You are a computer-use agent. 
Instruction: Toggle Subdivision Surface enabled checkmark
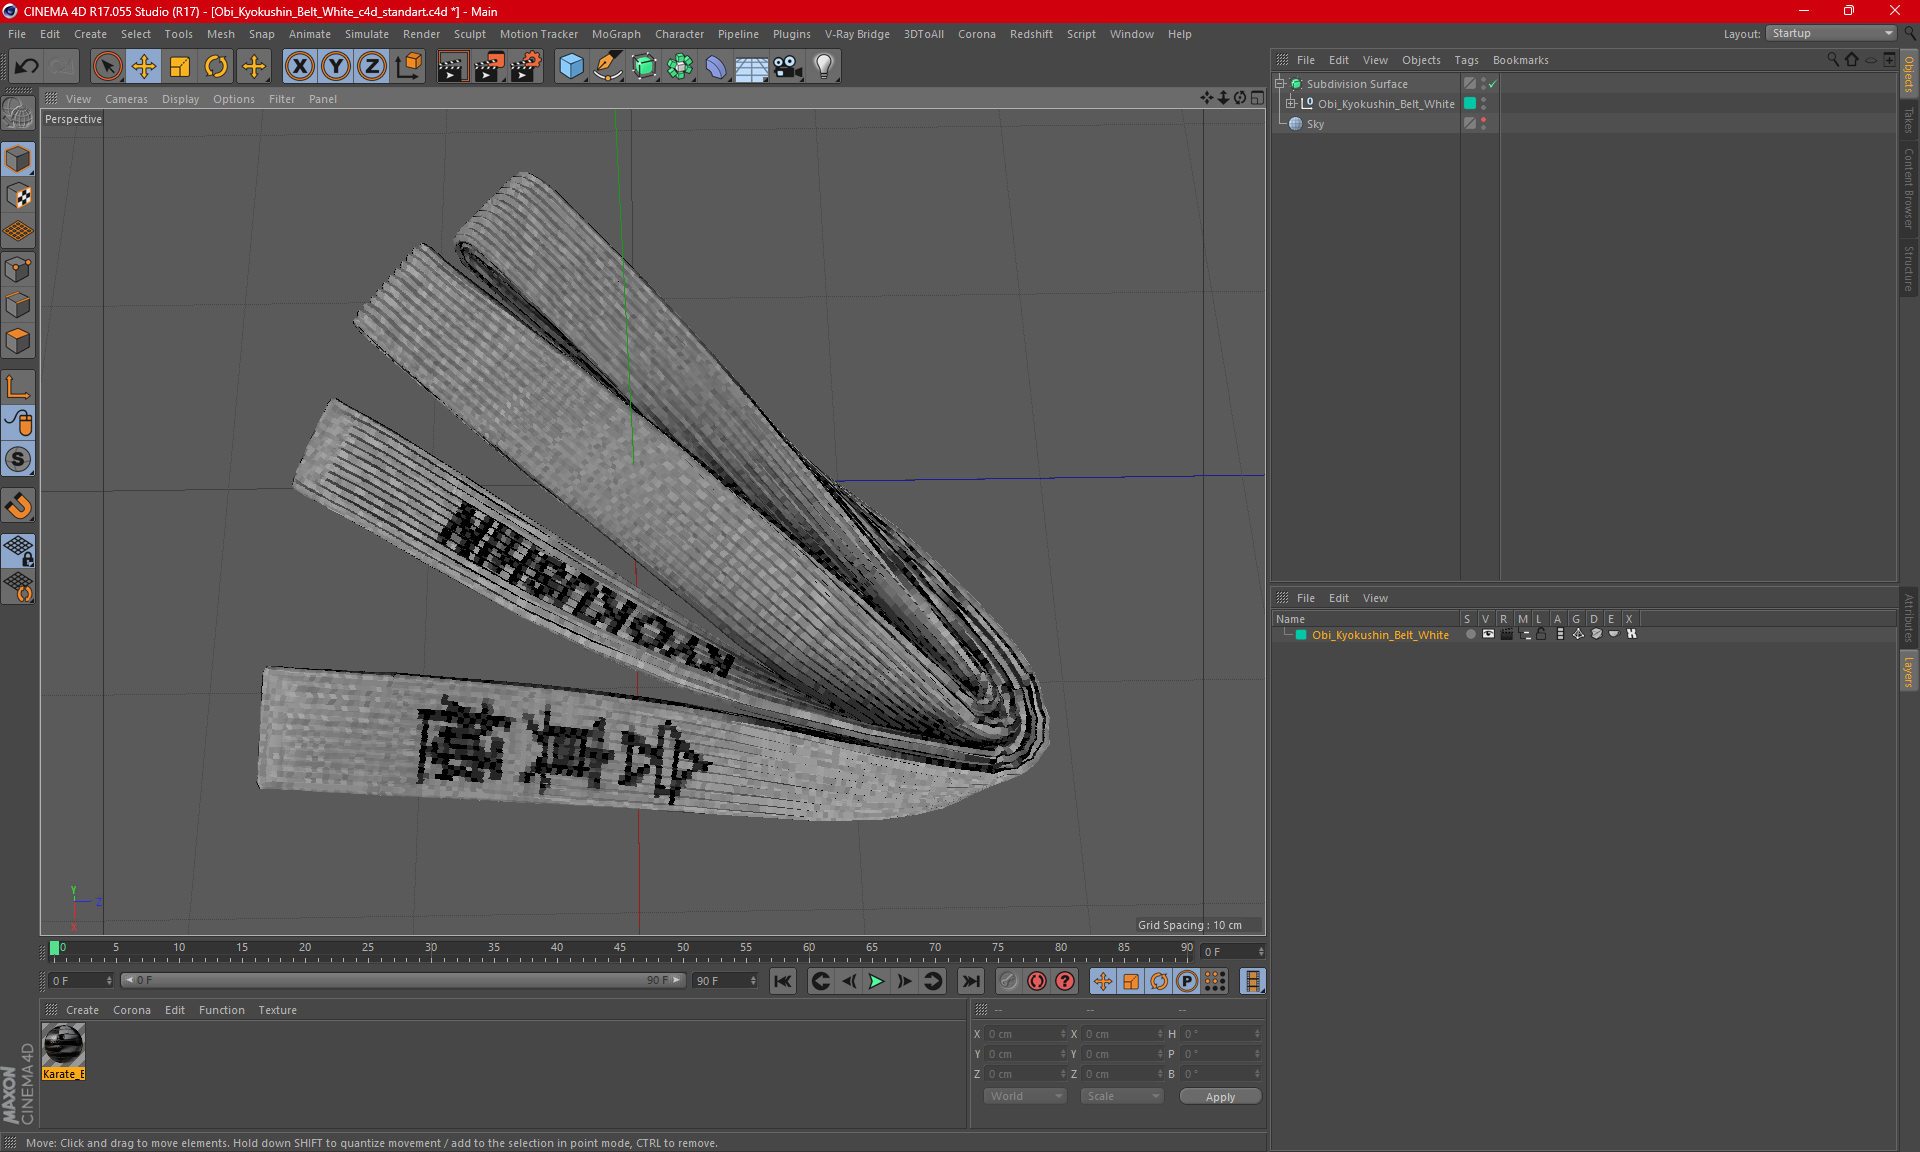(x=1492, y=84)
